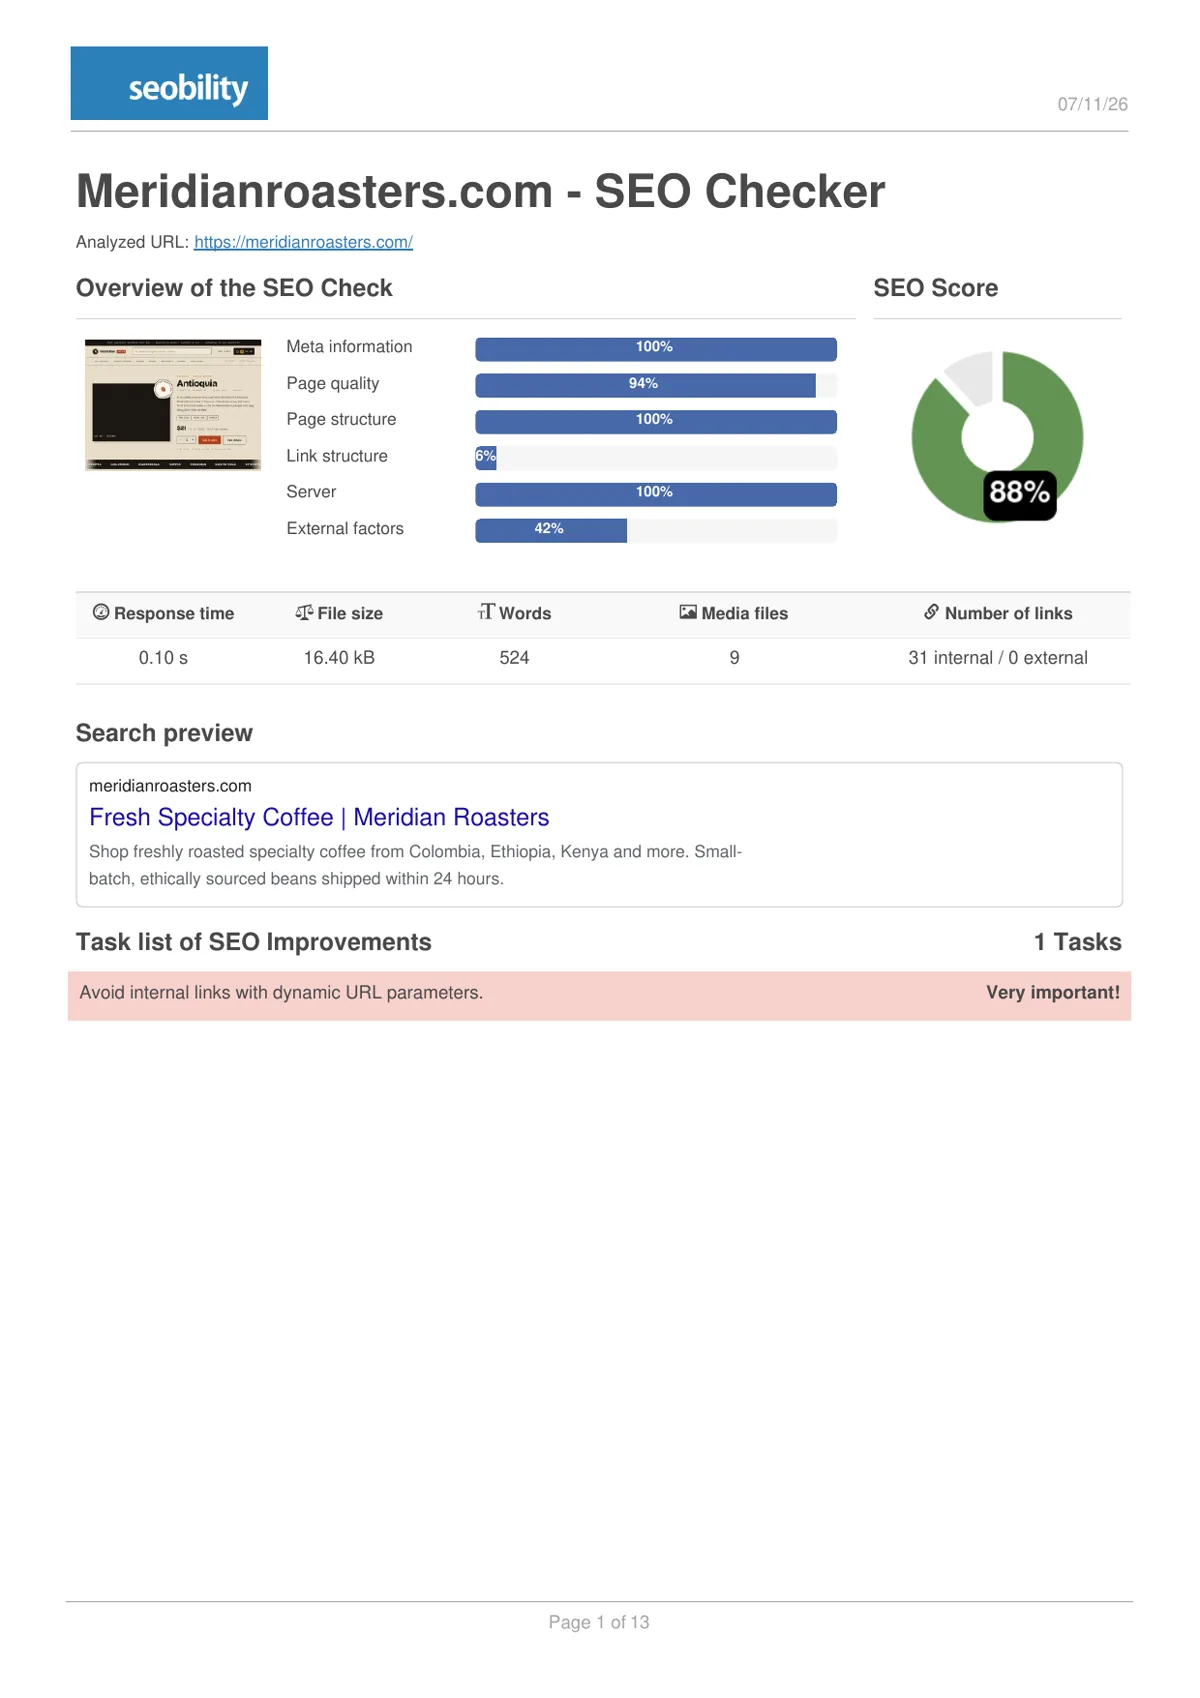The width and height of the screenshot is (1200, 1698).
Task: Click the meridianroasters.com search preview domain
Action: tap(170, 786)
